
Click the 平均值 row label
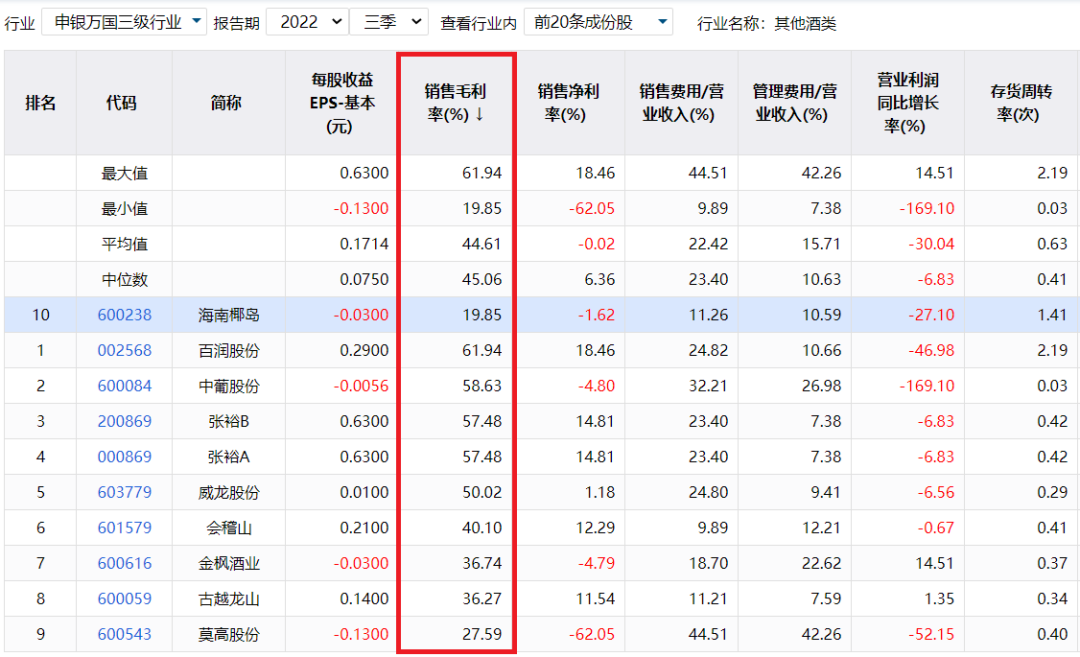(125, 244)
